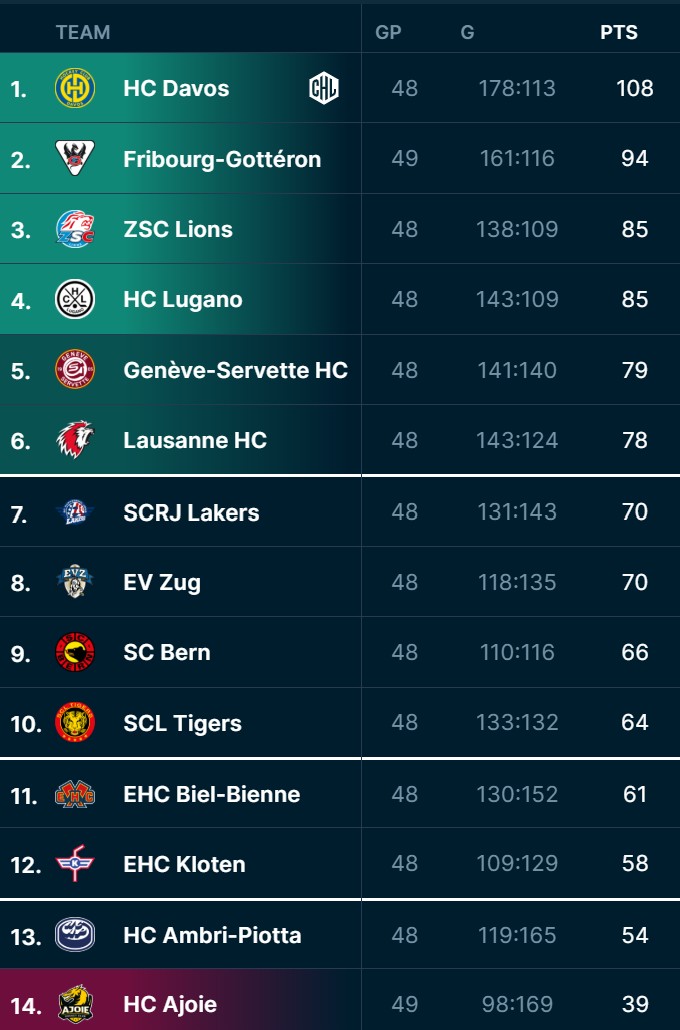Viewport: 680px width, 1030px height.
Task: Click the EV Zug team logo
Action: [75, 582]
